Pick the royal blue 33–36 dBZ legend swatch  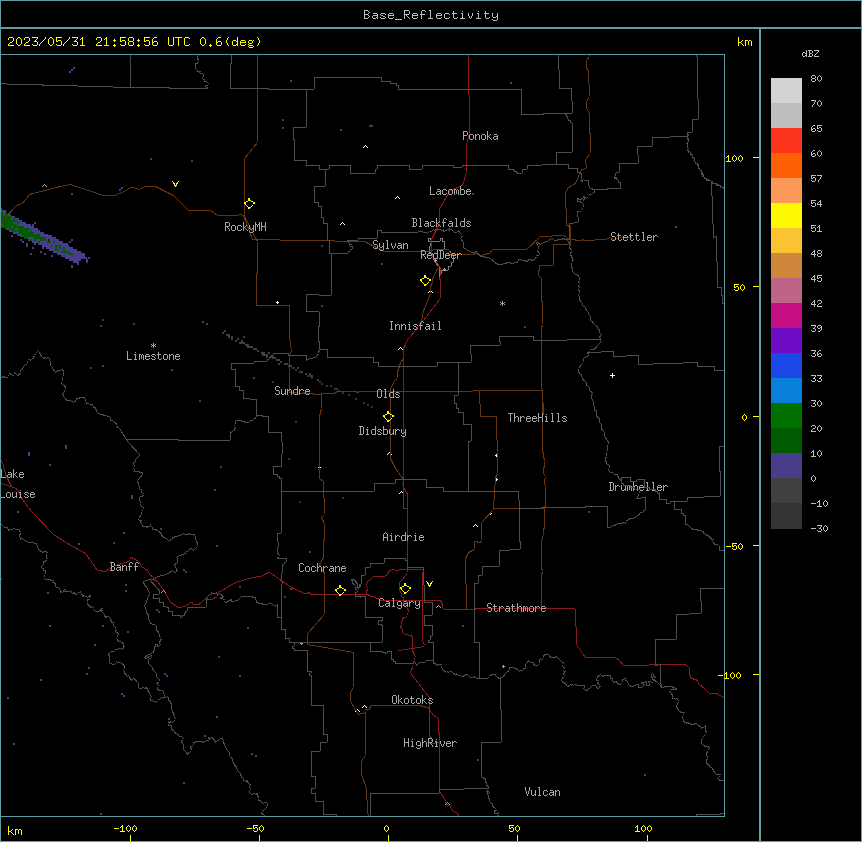click(786, 365)
